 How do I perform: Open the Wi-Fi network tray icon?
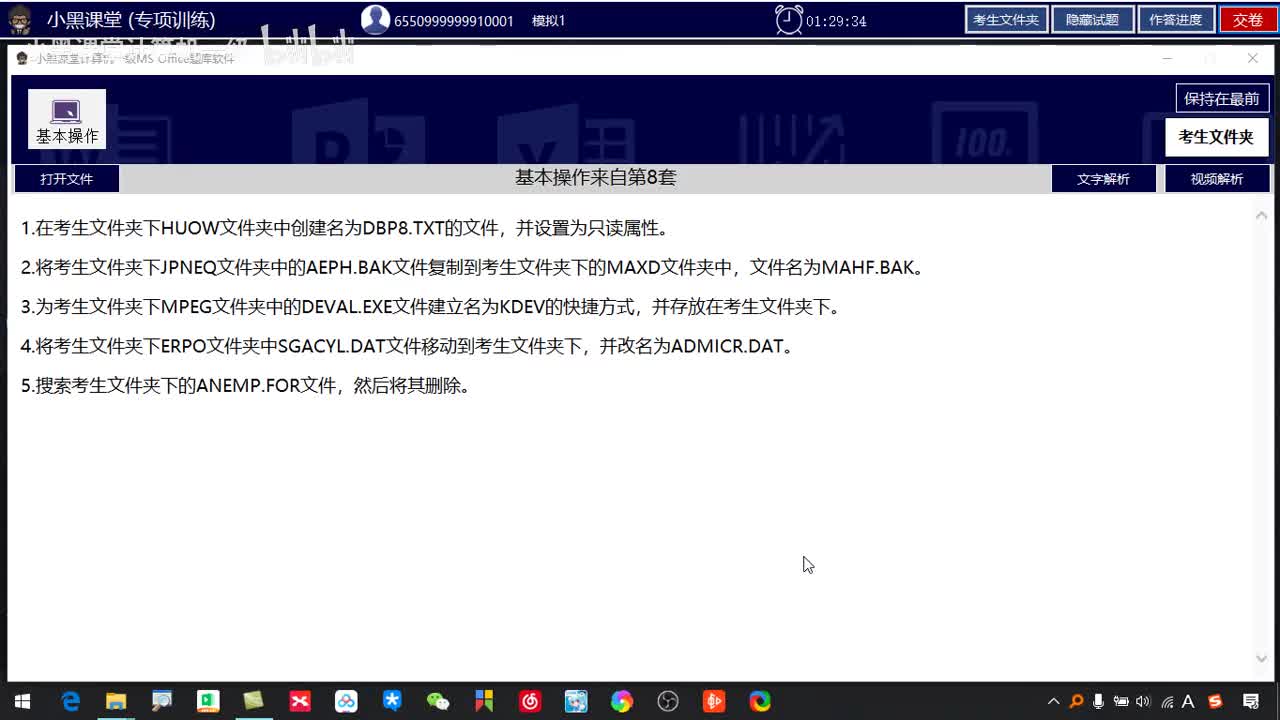coord(1166,701)
